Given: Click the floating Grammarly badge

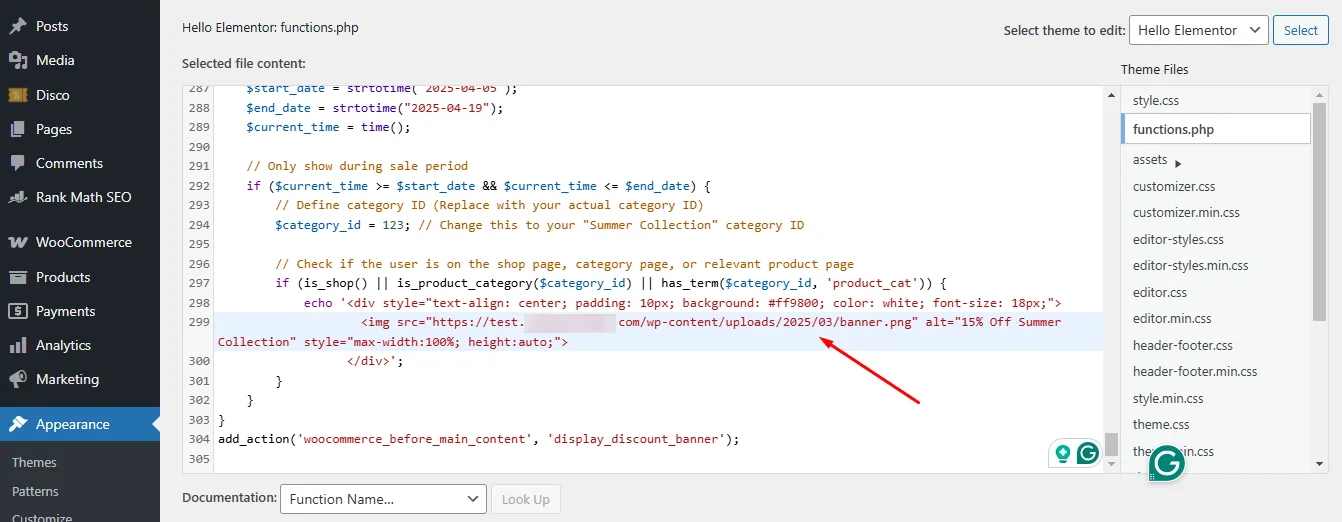Looking at the screenshot, I should click(1167, 463).
